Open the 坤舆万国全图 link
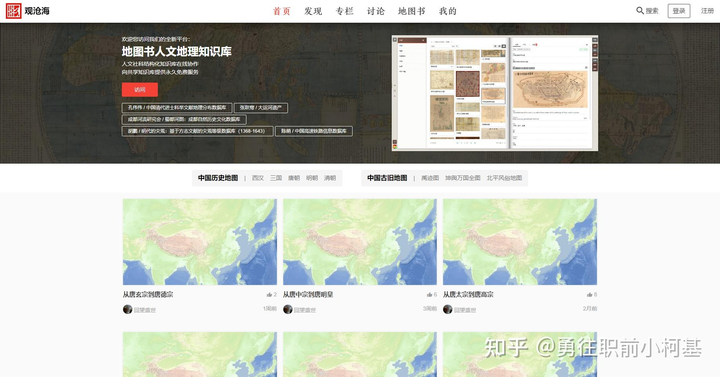Screen dimensions: 720x377 pos(463,178)
